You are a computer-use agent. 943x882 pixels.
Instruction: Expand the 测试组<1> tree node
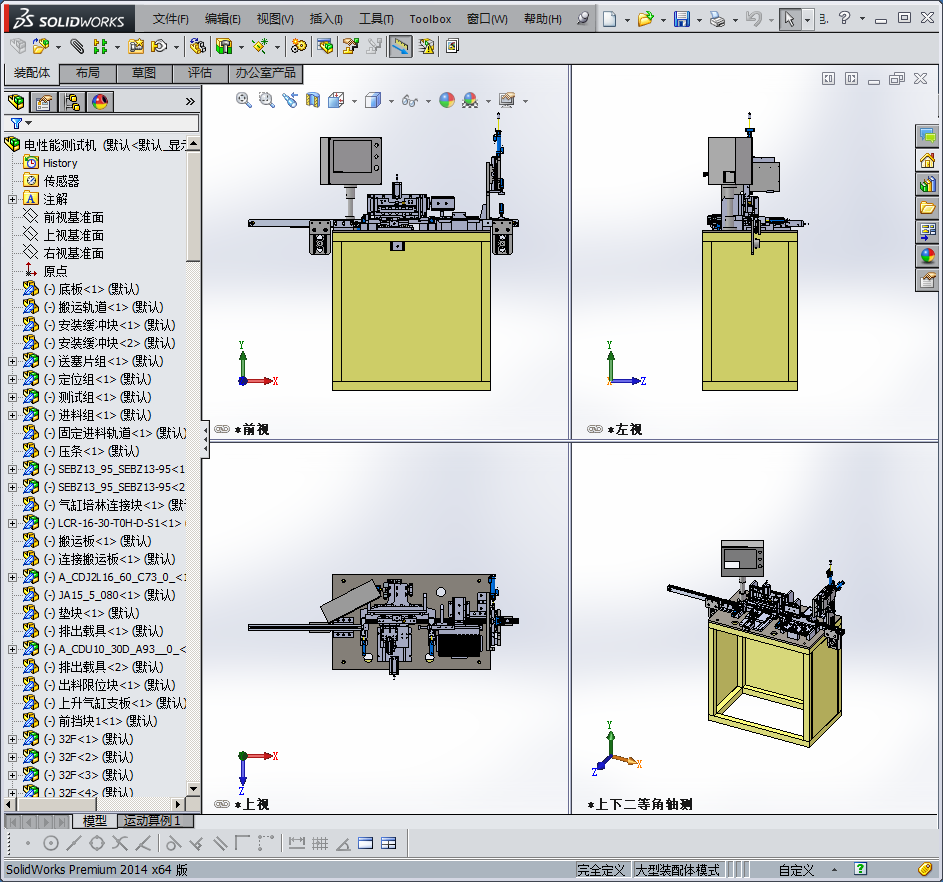pyautogui.click(x=13, y=397)
